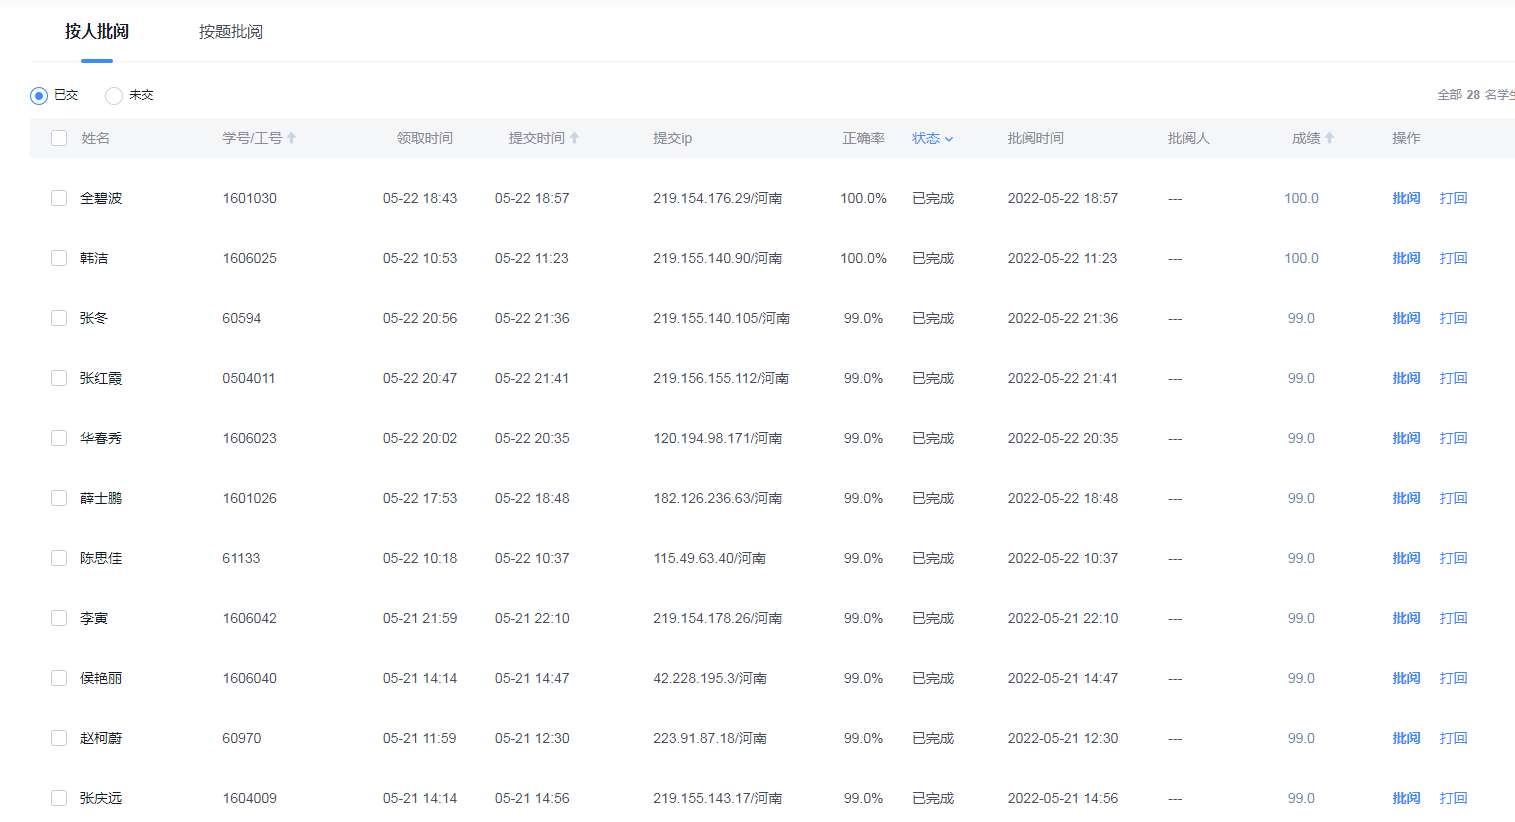Check the box for 全碧波
Viewport: 1515px width, 822px height.
click(x=59, y=198)
